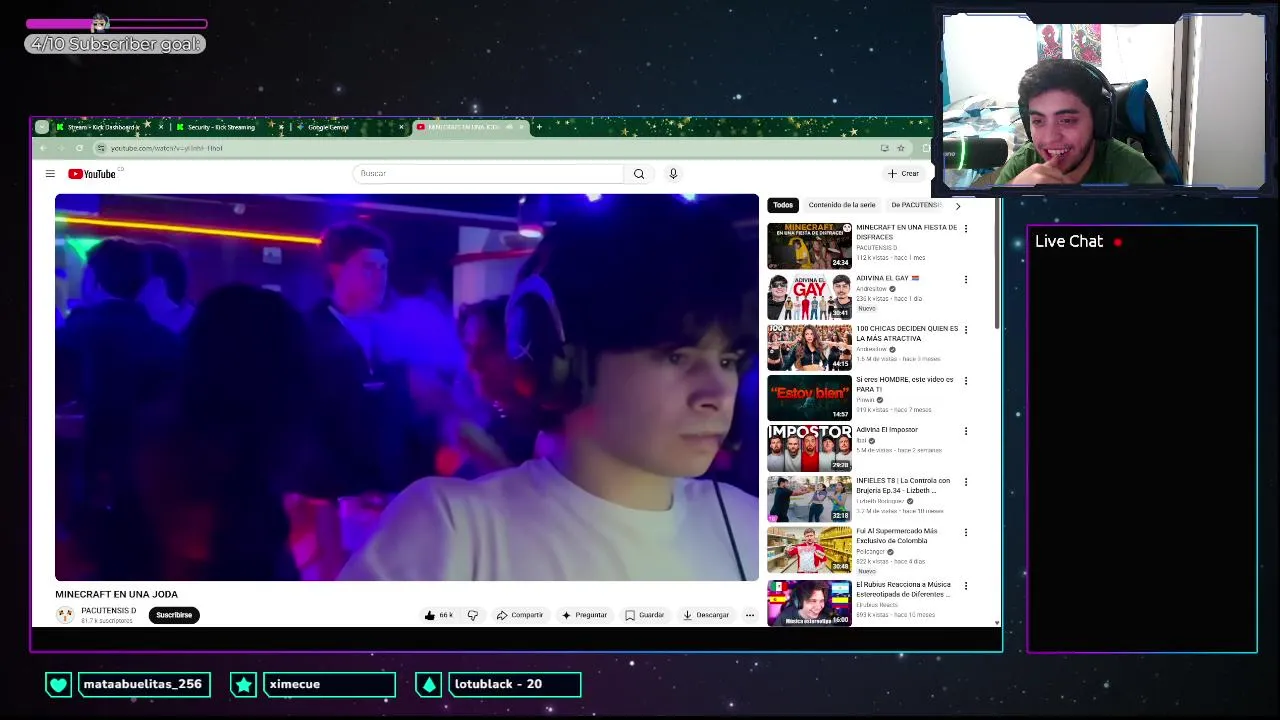Open PACUTENSIS D channel name link
Screen dimensions: 1280x720
pos(108,611)
